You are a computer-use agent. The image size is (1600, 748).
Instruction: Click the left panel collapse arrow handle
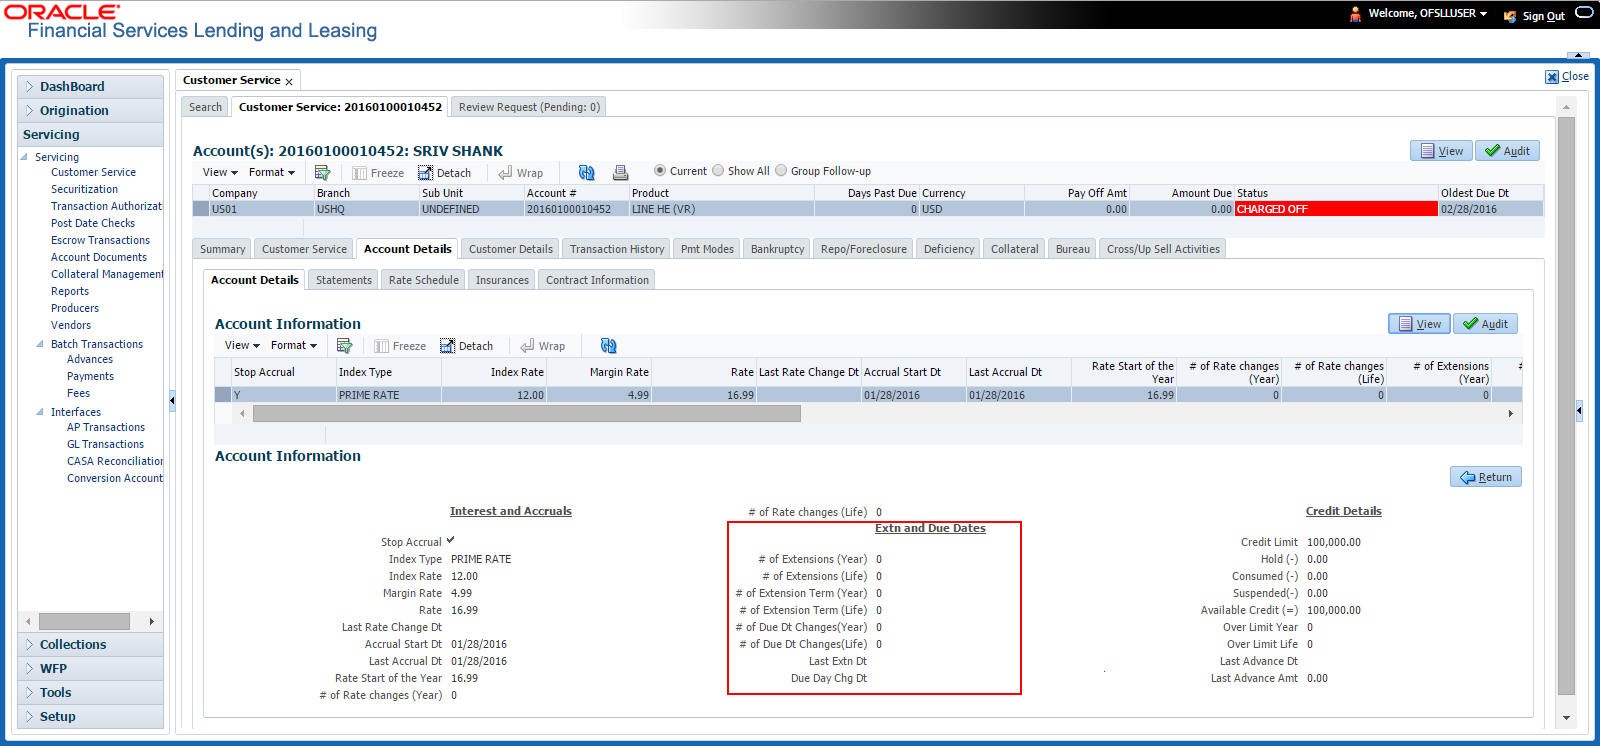(172, 400)
